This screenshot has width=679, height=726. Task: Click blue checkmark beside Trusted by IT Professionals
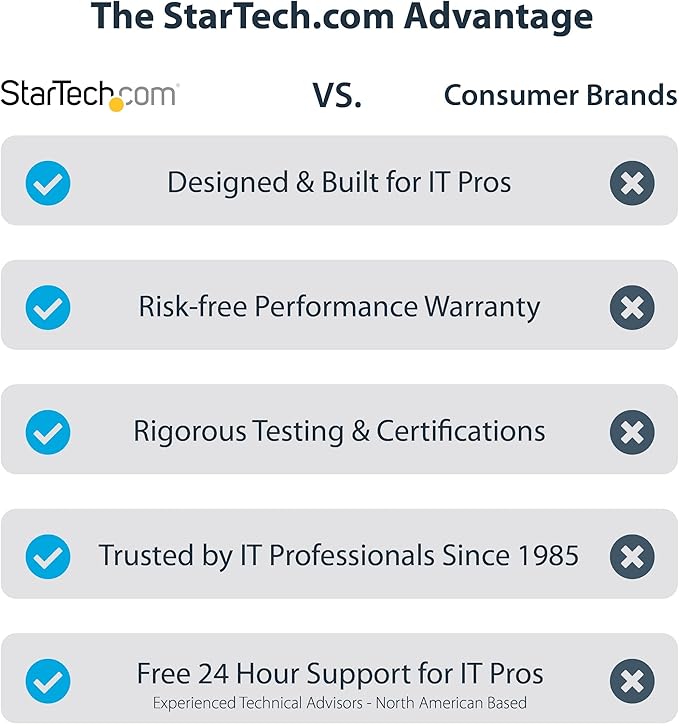point(48,557)
